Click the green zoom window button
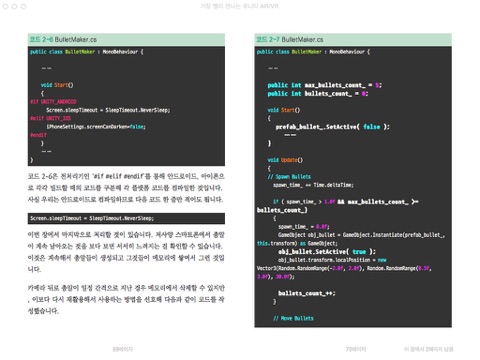480x360 pixels. [x=23, y=6]
